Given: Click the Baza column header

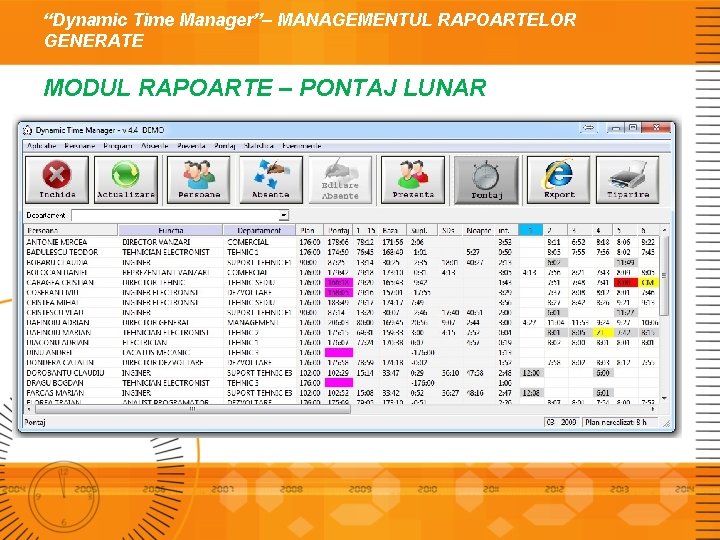Looking at the screenshot, I should click(x=393, y=231).
